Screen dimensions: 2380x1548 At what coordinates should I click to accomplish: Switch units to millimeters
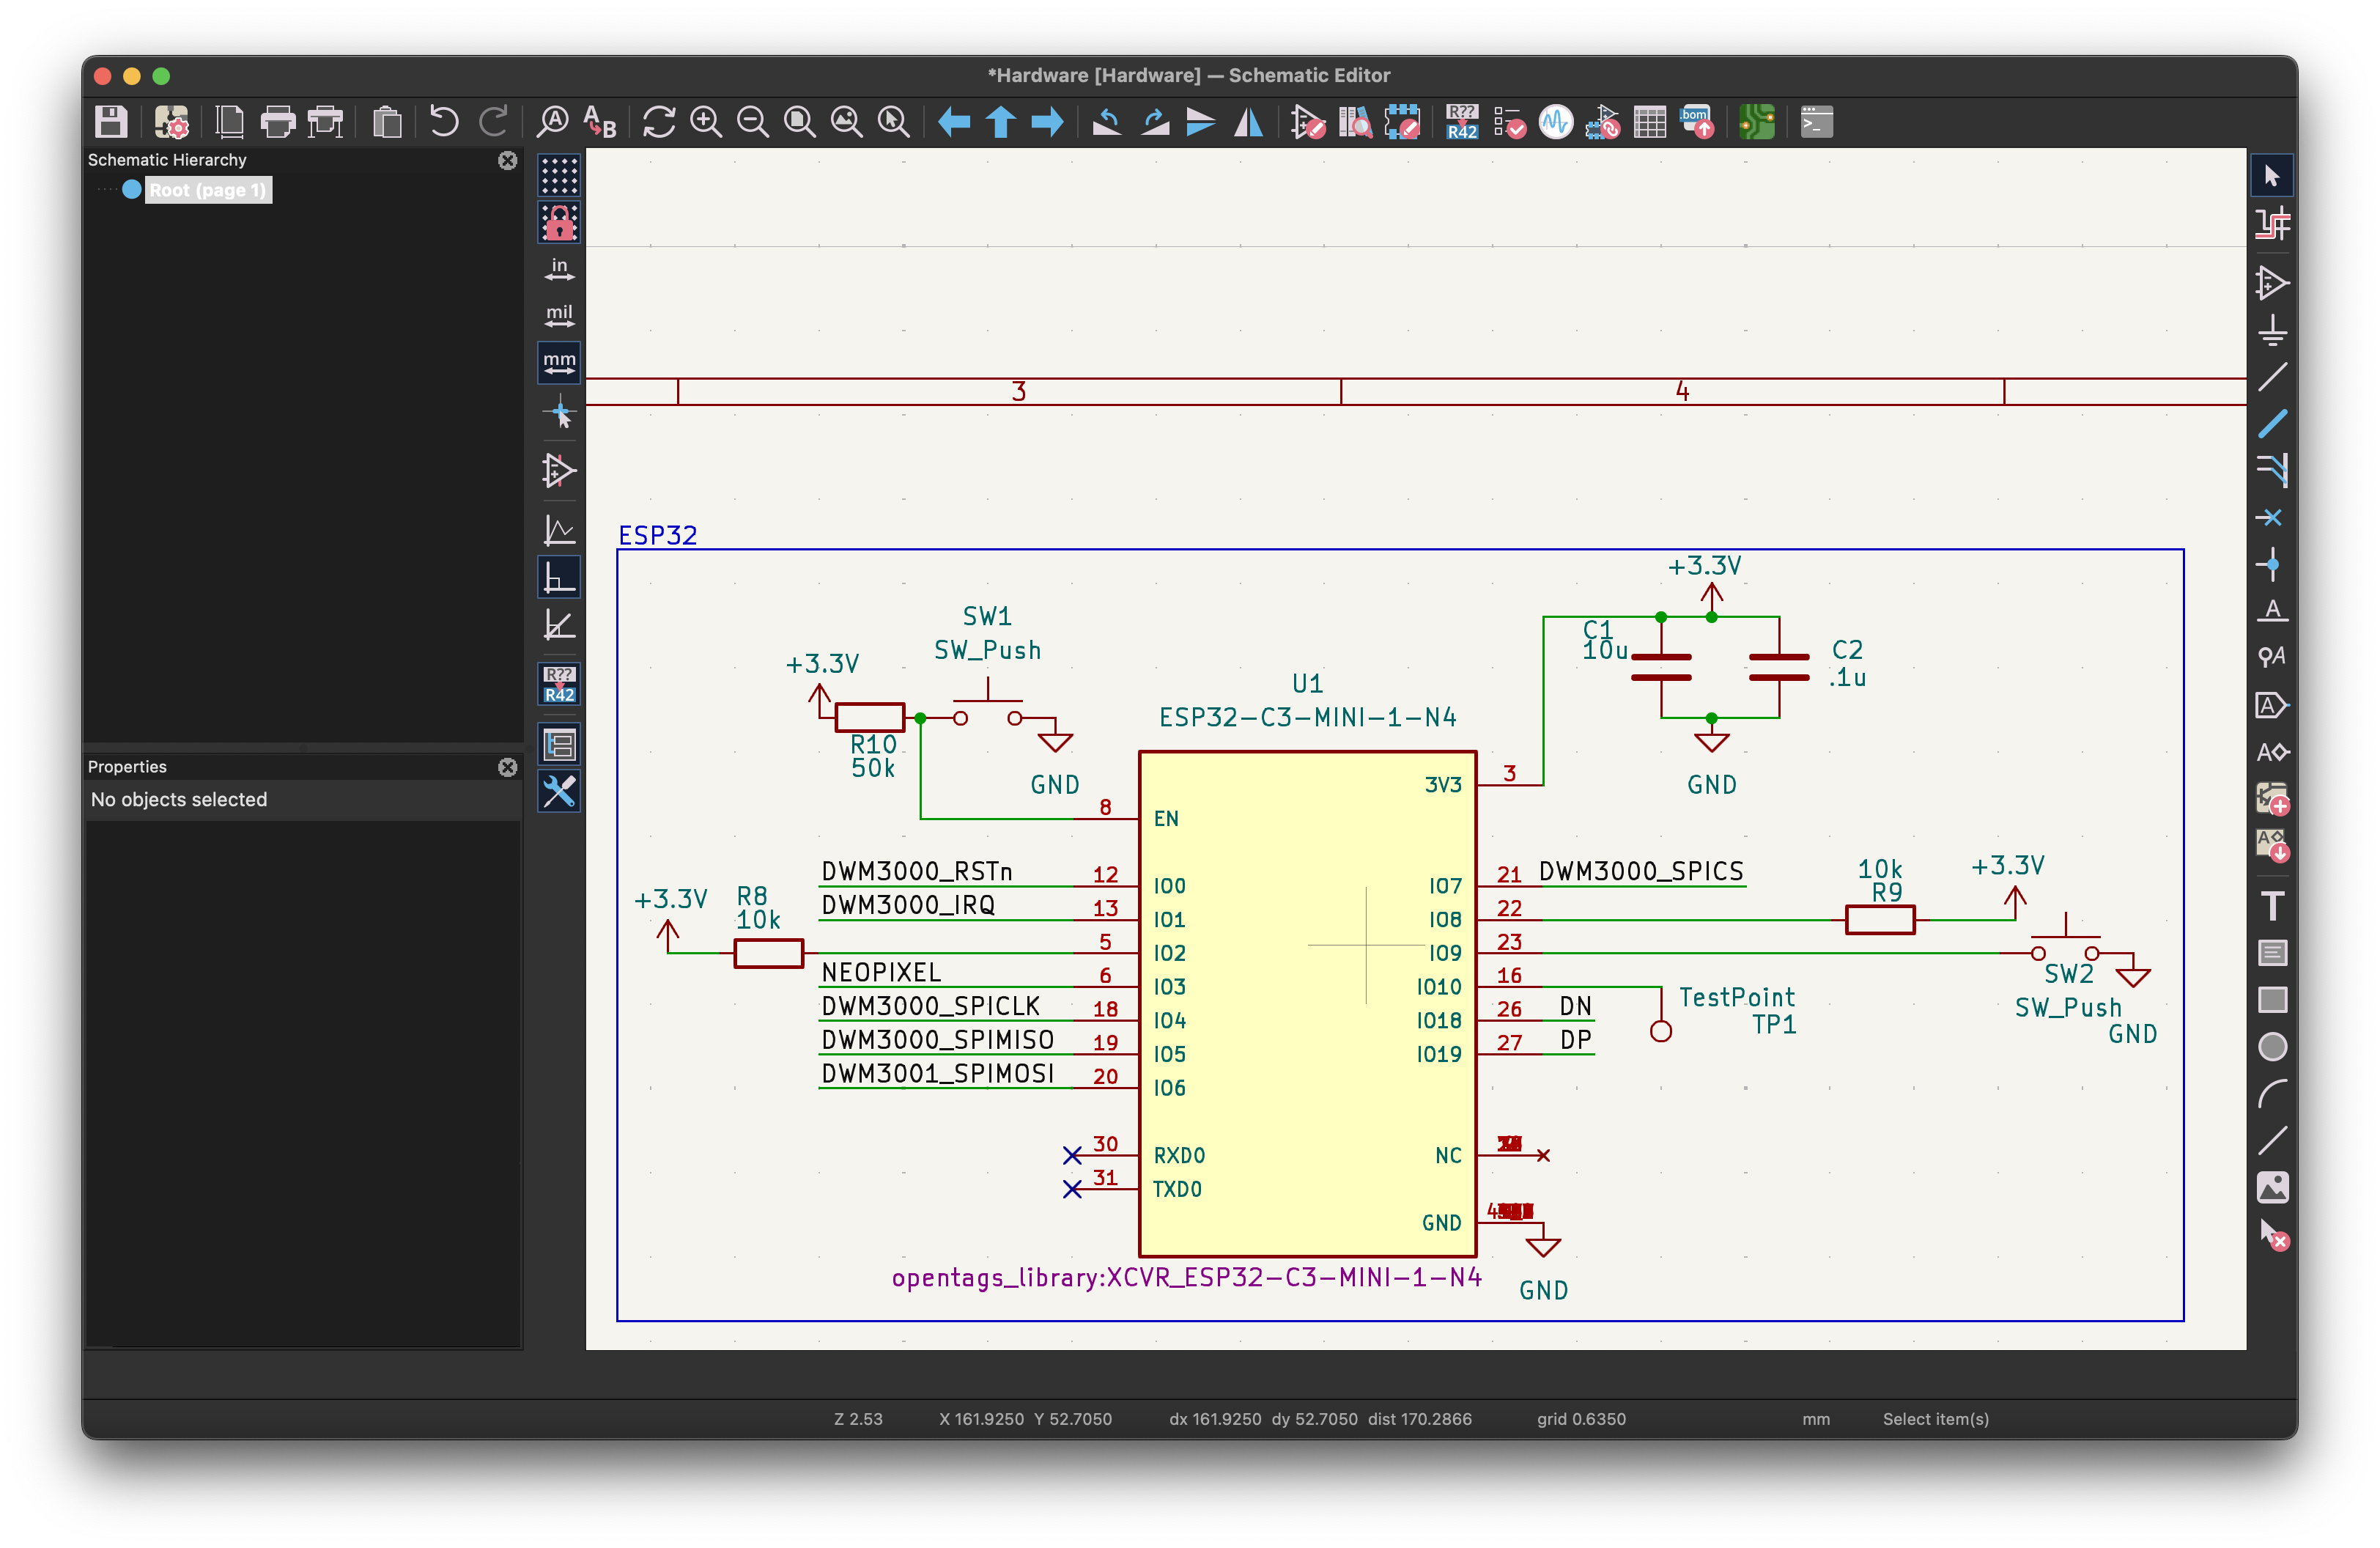coord(559,363)
